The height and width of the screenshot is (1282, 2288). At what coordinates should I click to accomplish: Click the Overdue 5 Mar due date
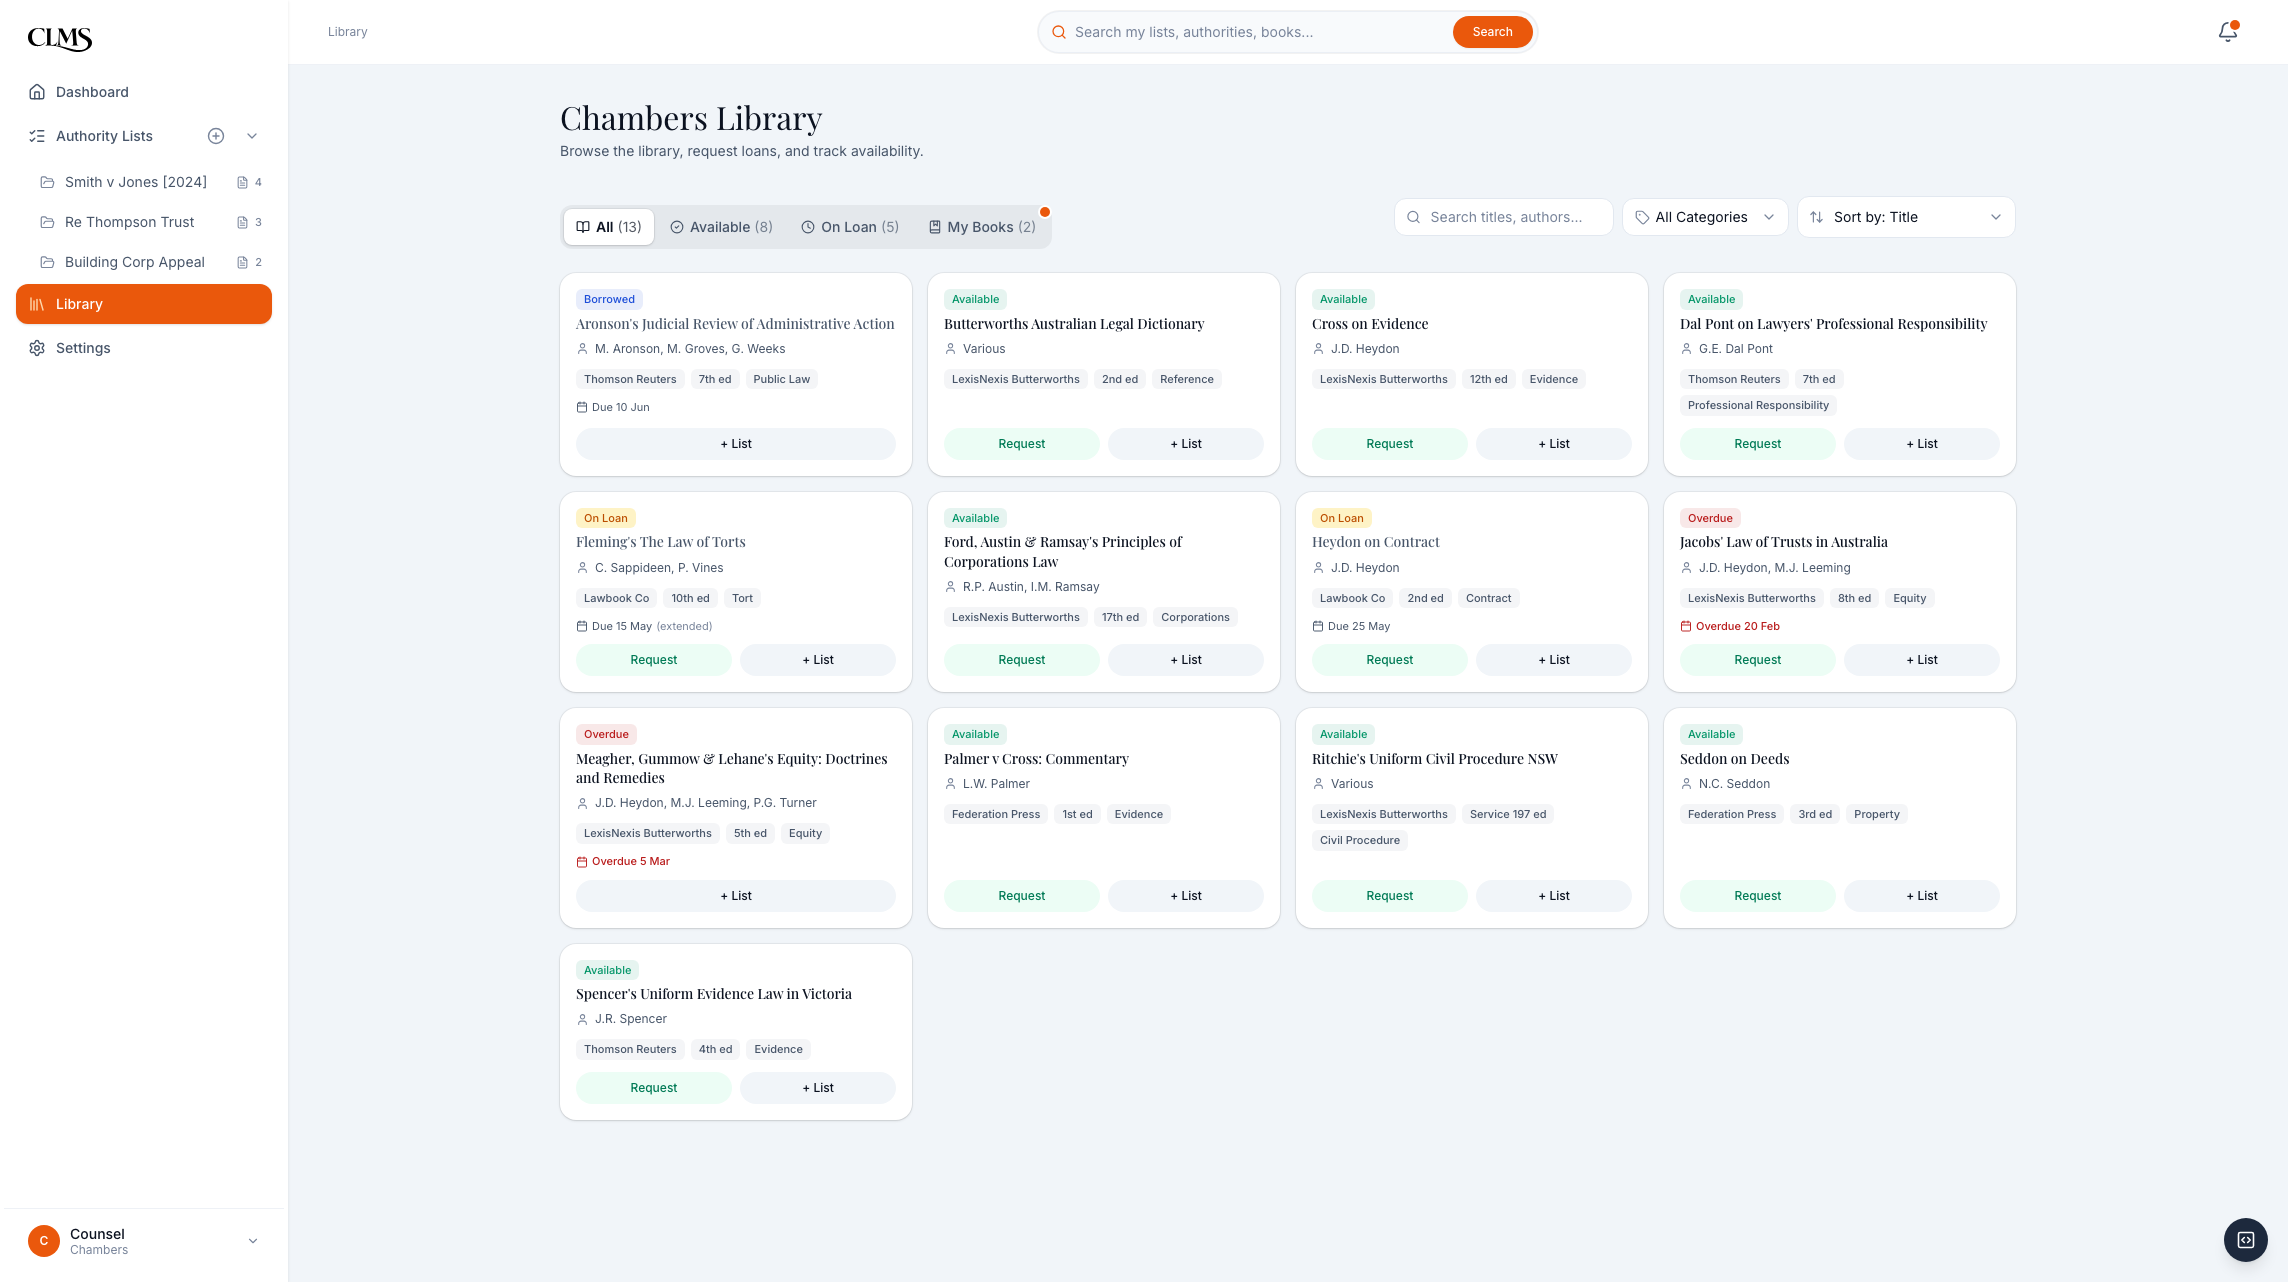623,861
